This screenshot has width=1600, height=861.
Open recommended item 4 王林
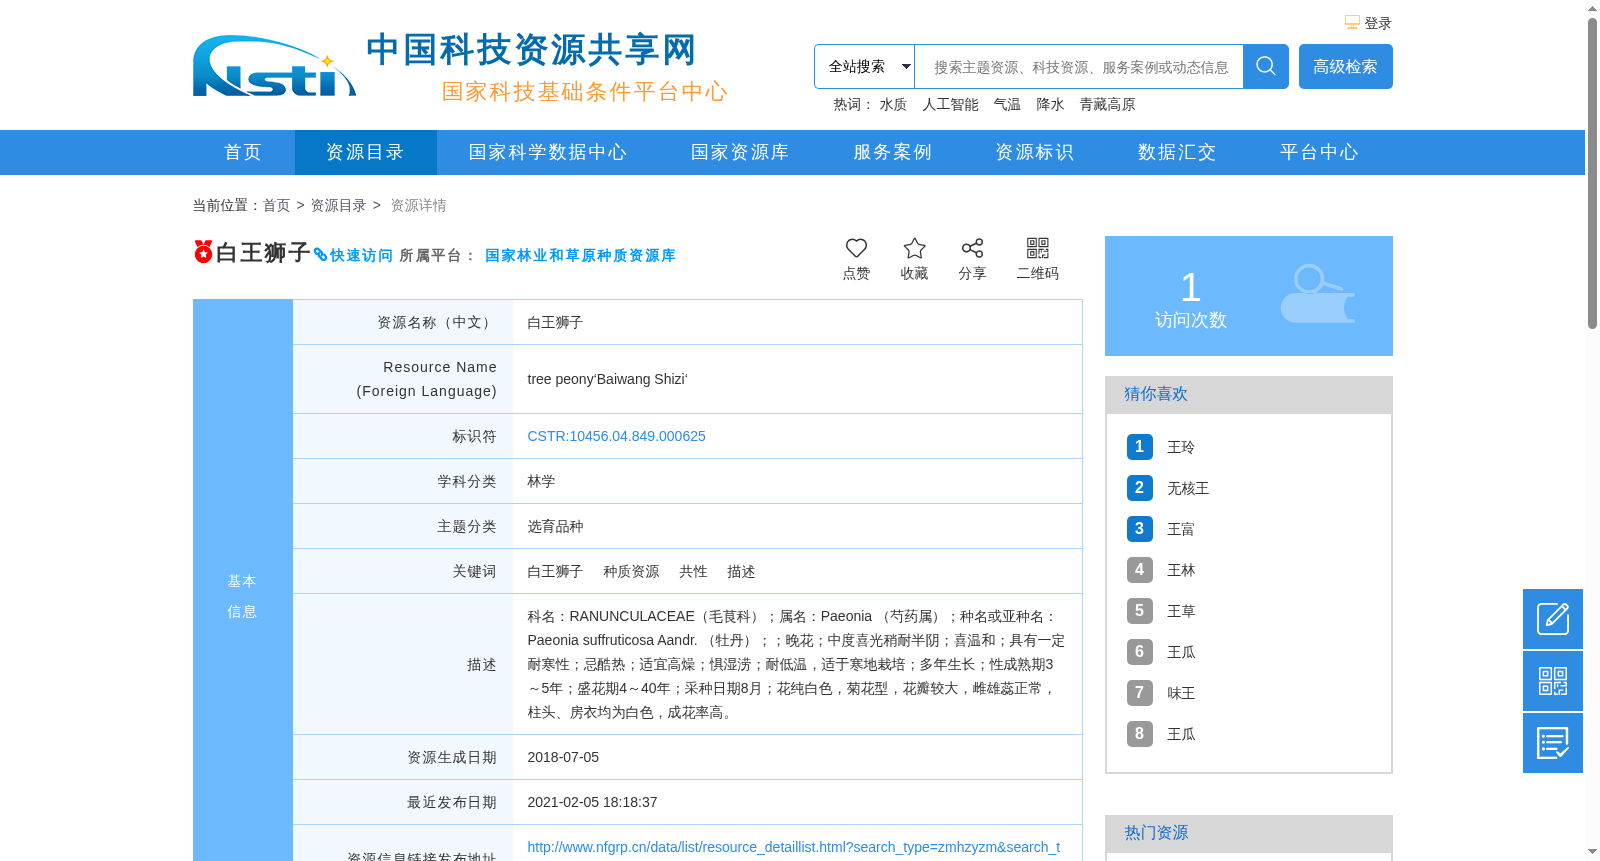tap(1181, 570)
